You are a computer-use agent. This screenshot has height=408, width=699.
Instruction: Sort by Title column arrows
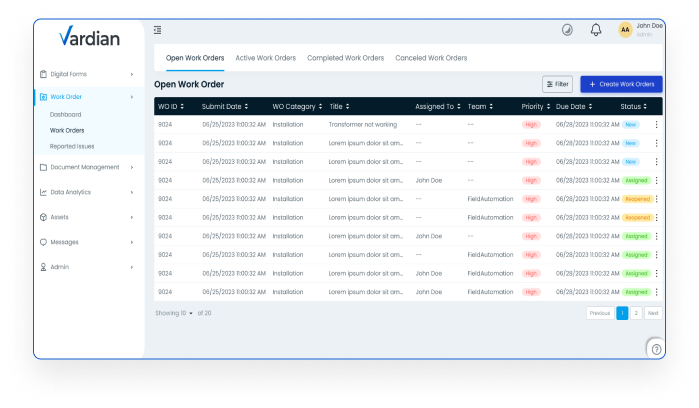(347, 107)
